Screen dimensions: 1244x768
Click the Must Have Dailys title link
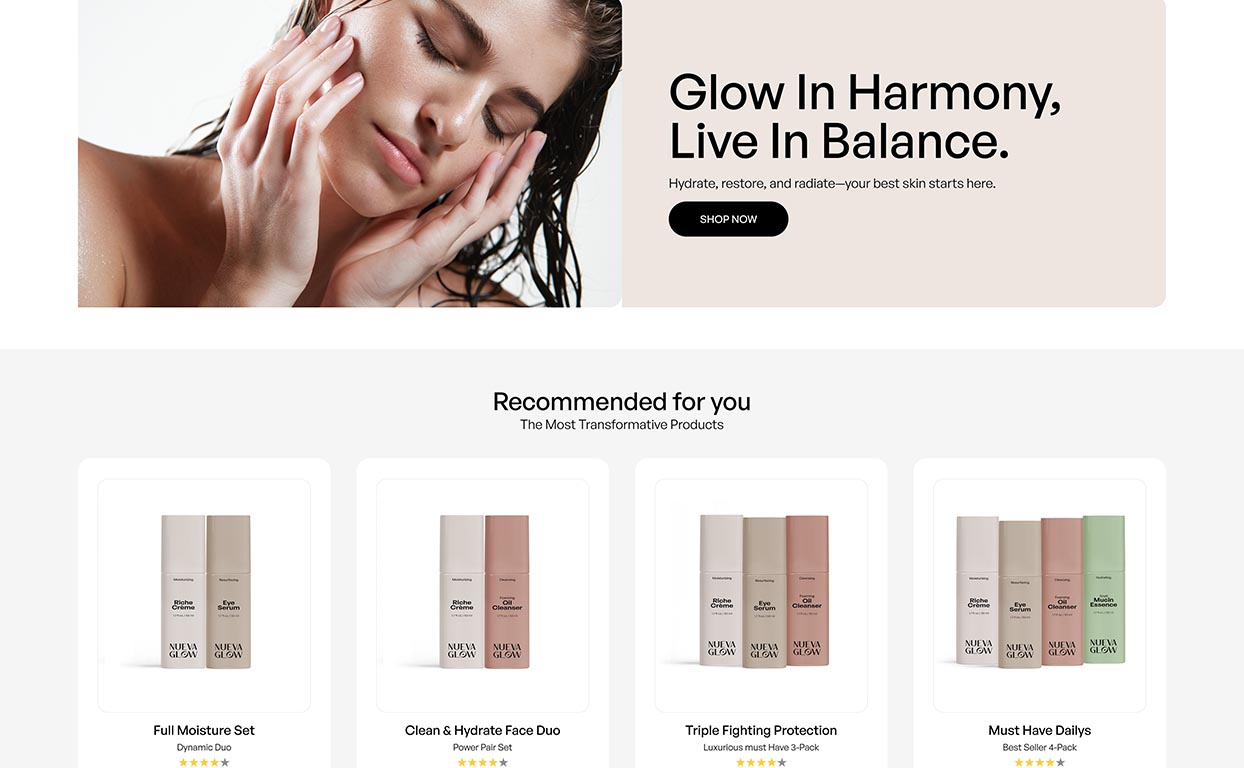pos(1040,731)
